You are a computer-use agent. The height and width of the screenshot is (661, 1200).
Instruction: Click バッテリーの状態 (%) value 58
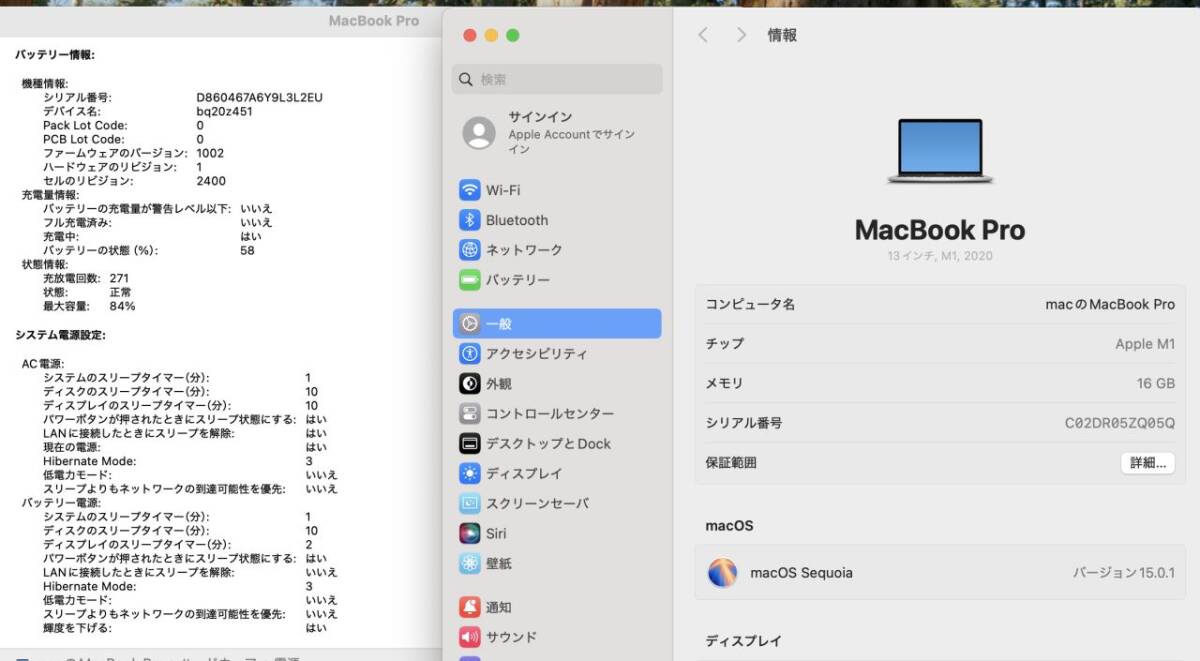[247, 250]
